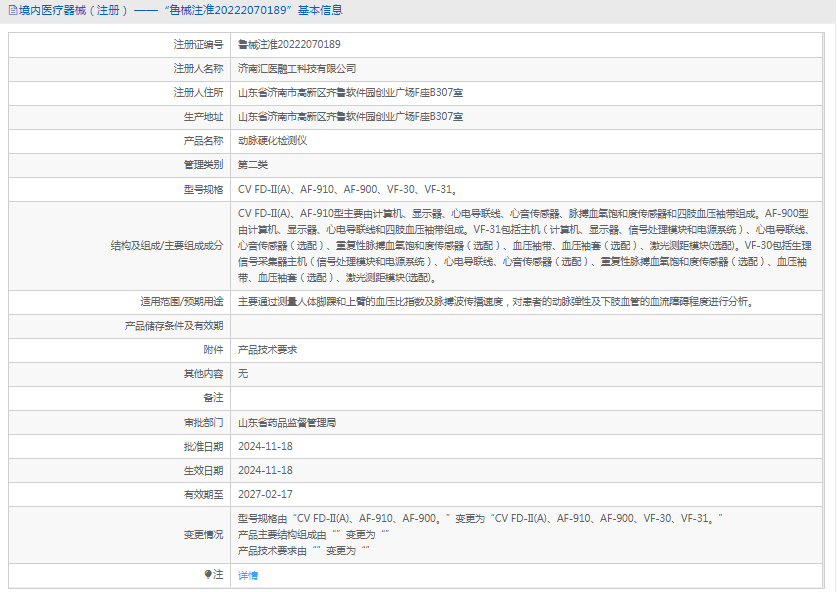Viewport: 837px width, 592px height.
Task: Click the 管理类别 label
Action: 203,165
